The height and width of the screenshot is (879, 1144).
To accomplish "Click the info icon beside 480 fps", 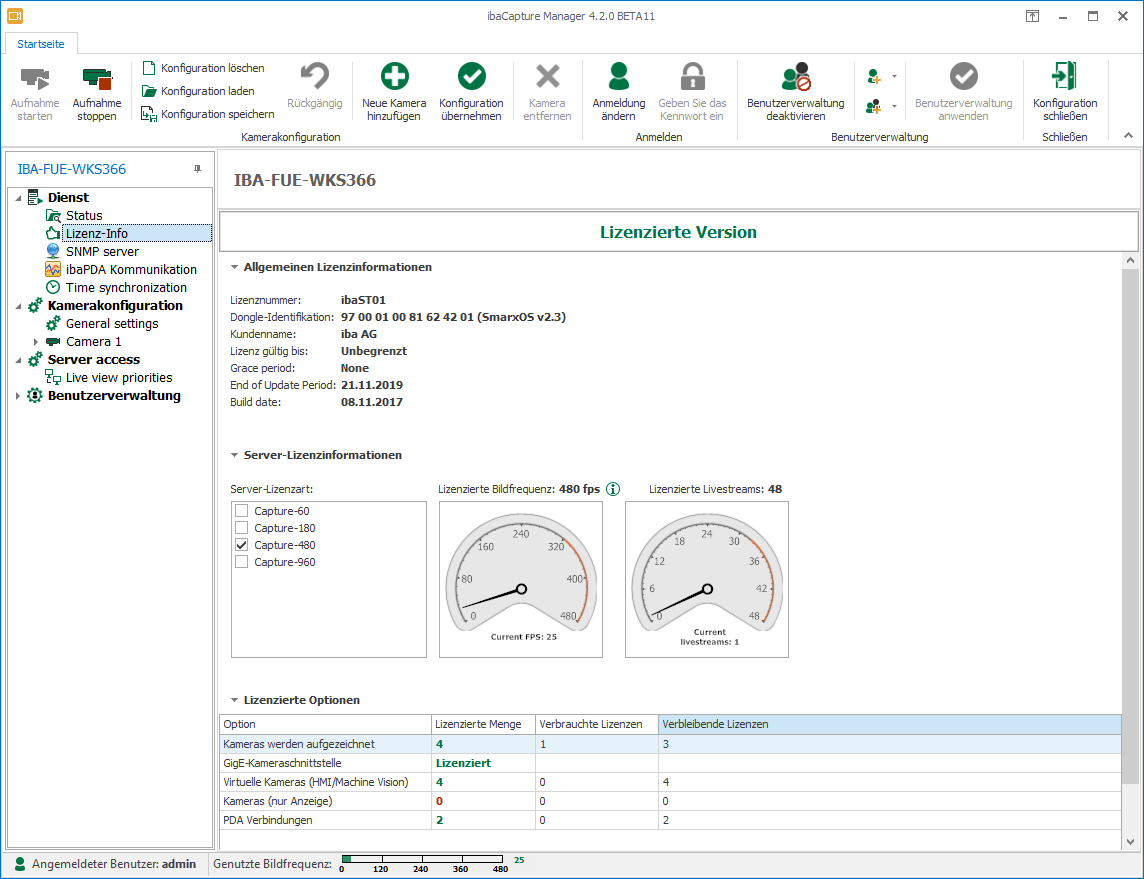I will [x=613, y=489].
